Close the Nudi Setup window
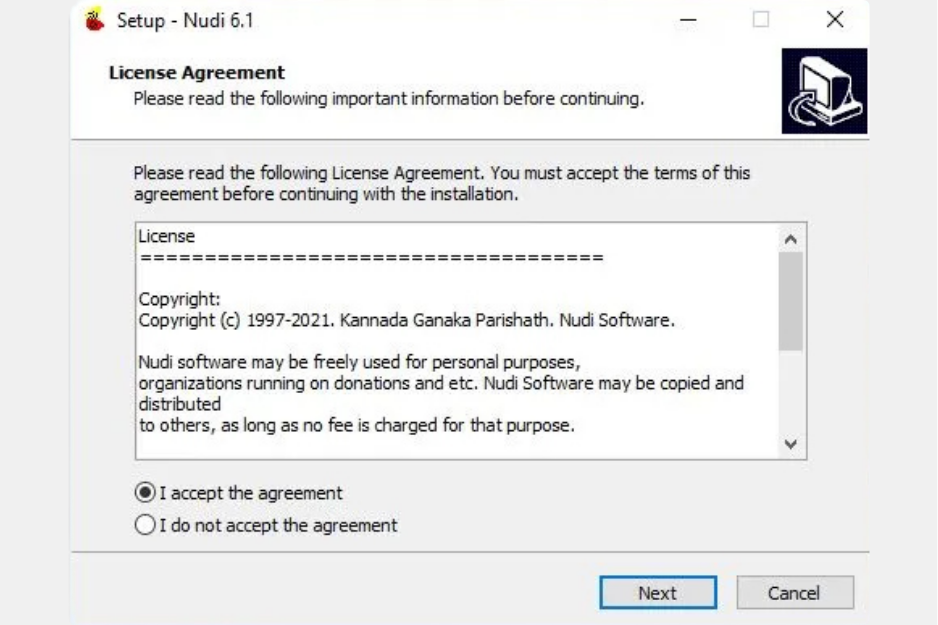Image resolution: width=938 pixels, height=625 pixels. tap(835, 20)
